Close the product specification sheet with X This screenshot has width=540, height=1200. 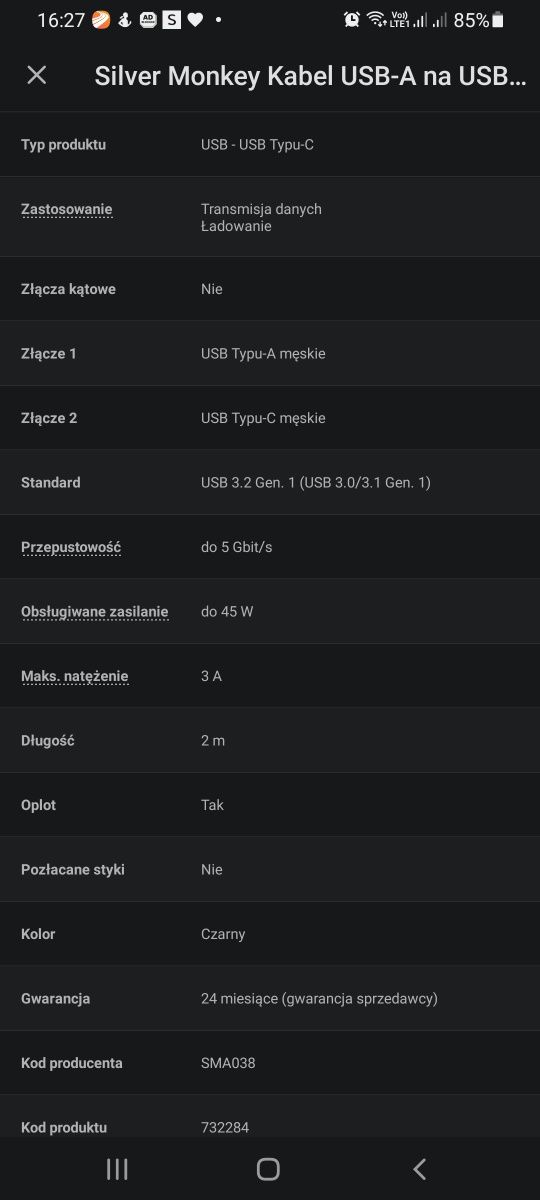(37, 75)
